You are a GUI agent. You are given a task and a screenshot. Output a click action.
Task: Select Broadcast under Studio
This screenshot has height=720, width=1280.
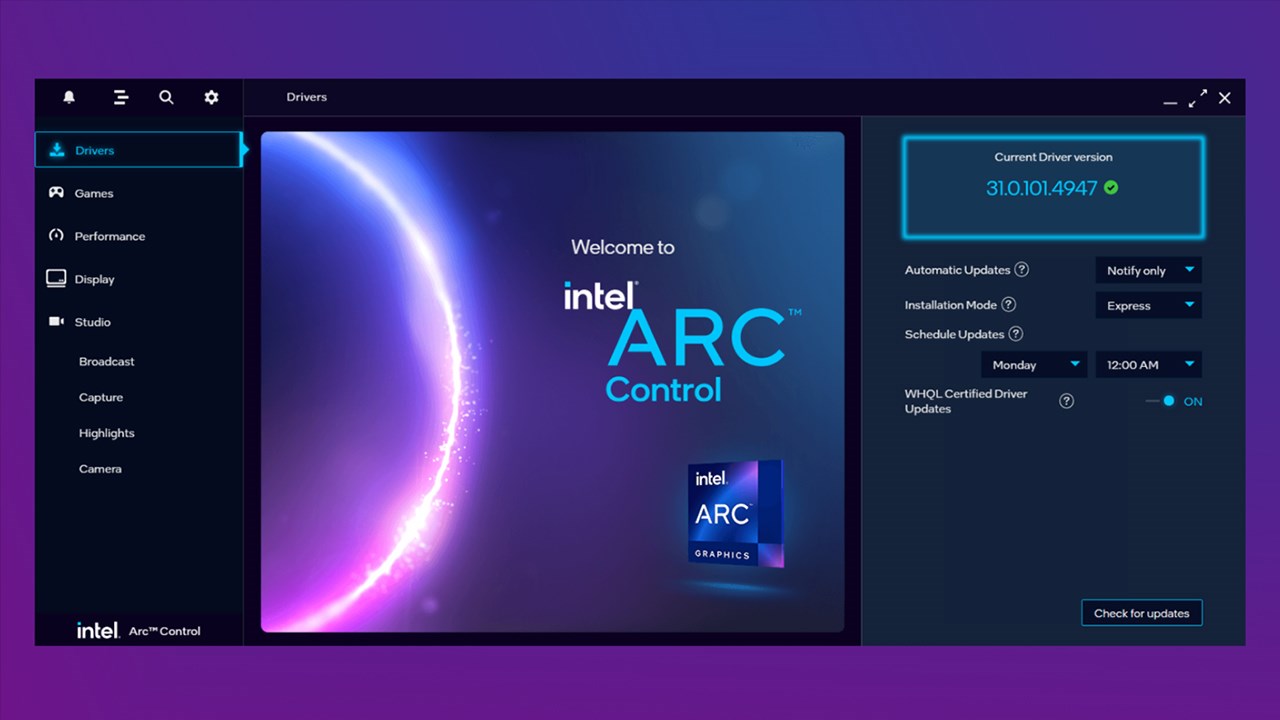pyautogui.click(x=107, y=361)
